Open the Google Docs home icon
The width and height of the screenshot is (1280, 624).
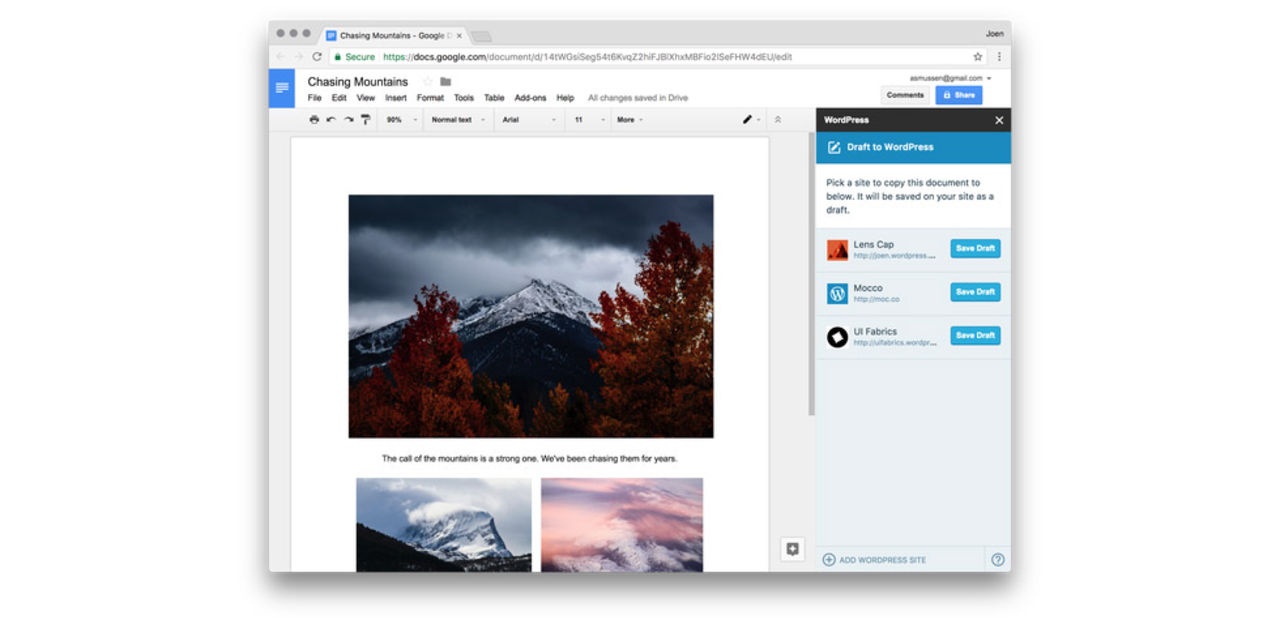point(281,89)
